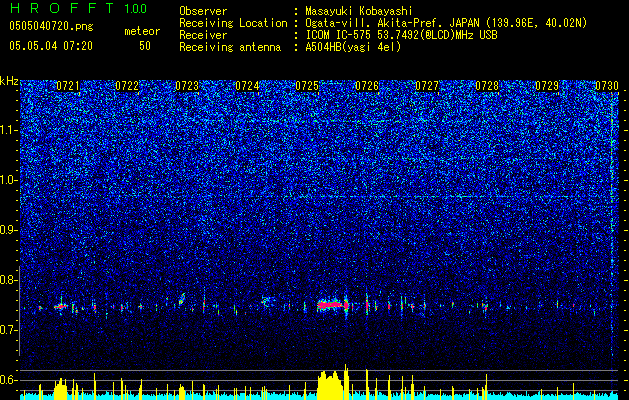Click the 'Receiver' field label

pyautogui.click(x=203, y=35)
